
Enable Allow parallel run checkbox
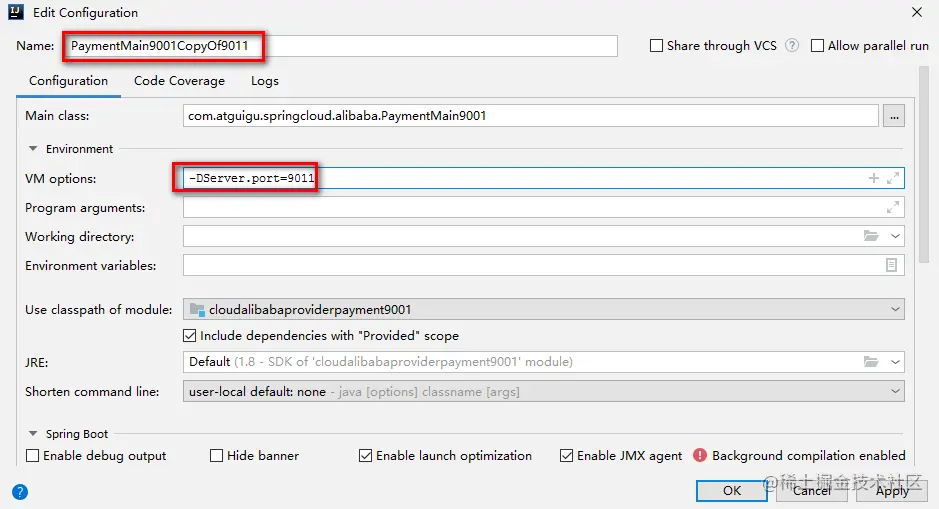(817, 46)
